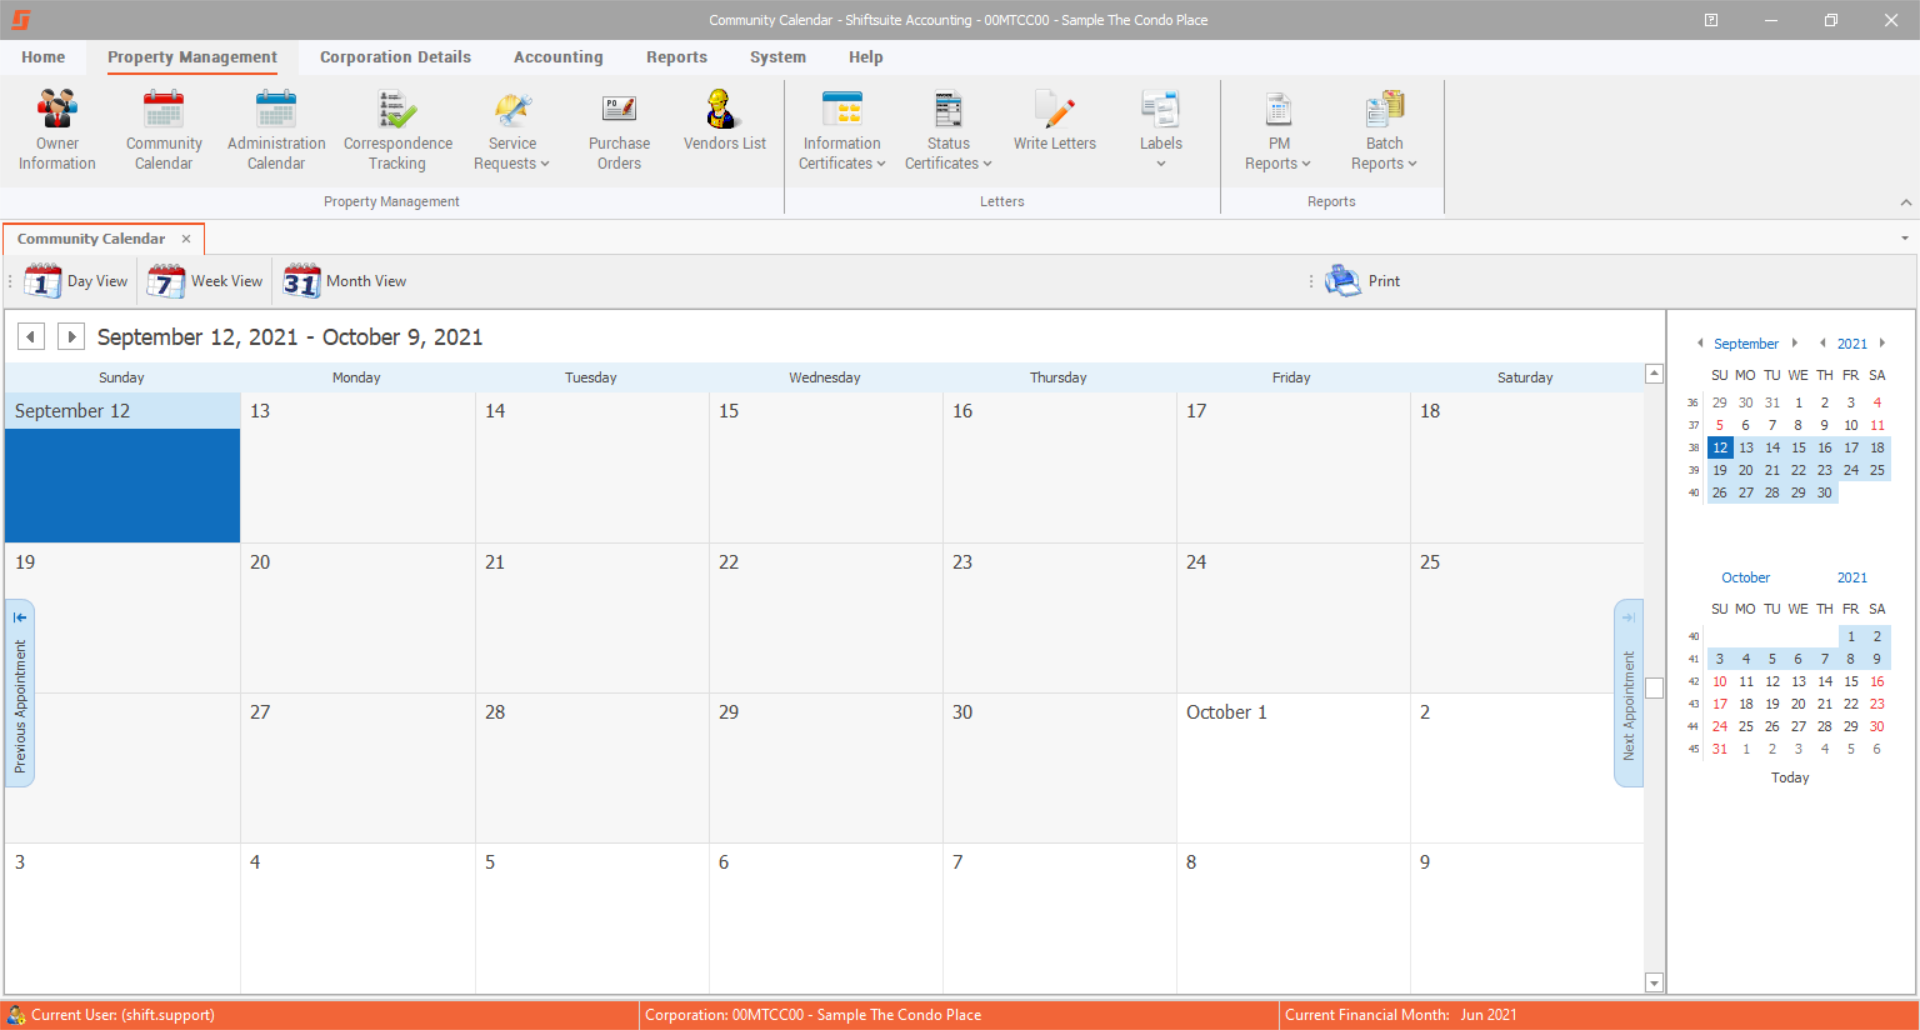Screen dimensions: 1920x1030
Task: Click the ribbon display options icon
Action: (x=1711, y=20)
